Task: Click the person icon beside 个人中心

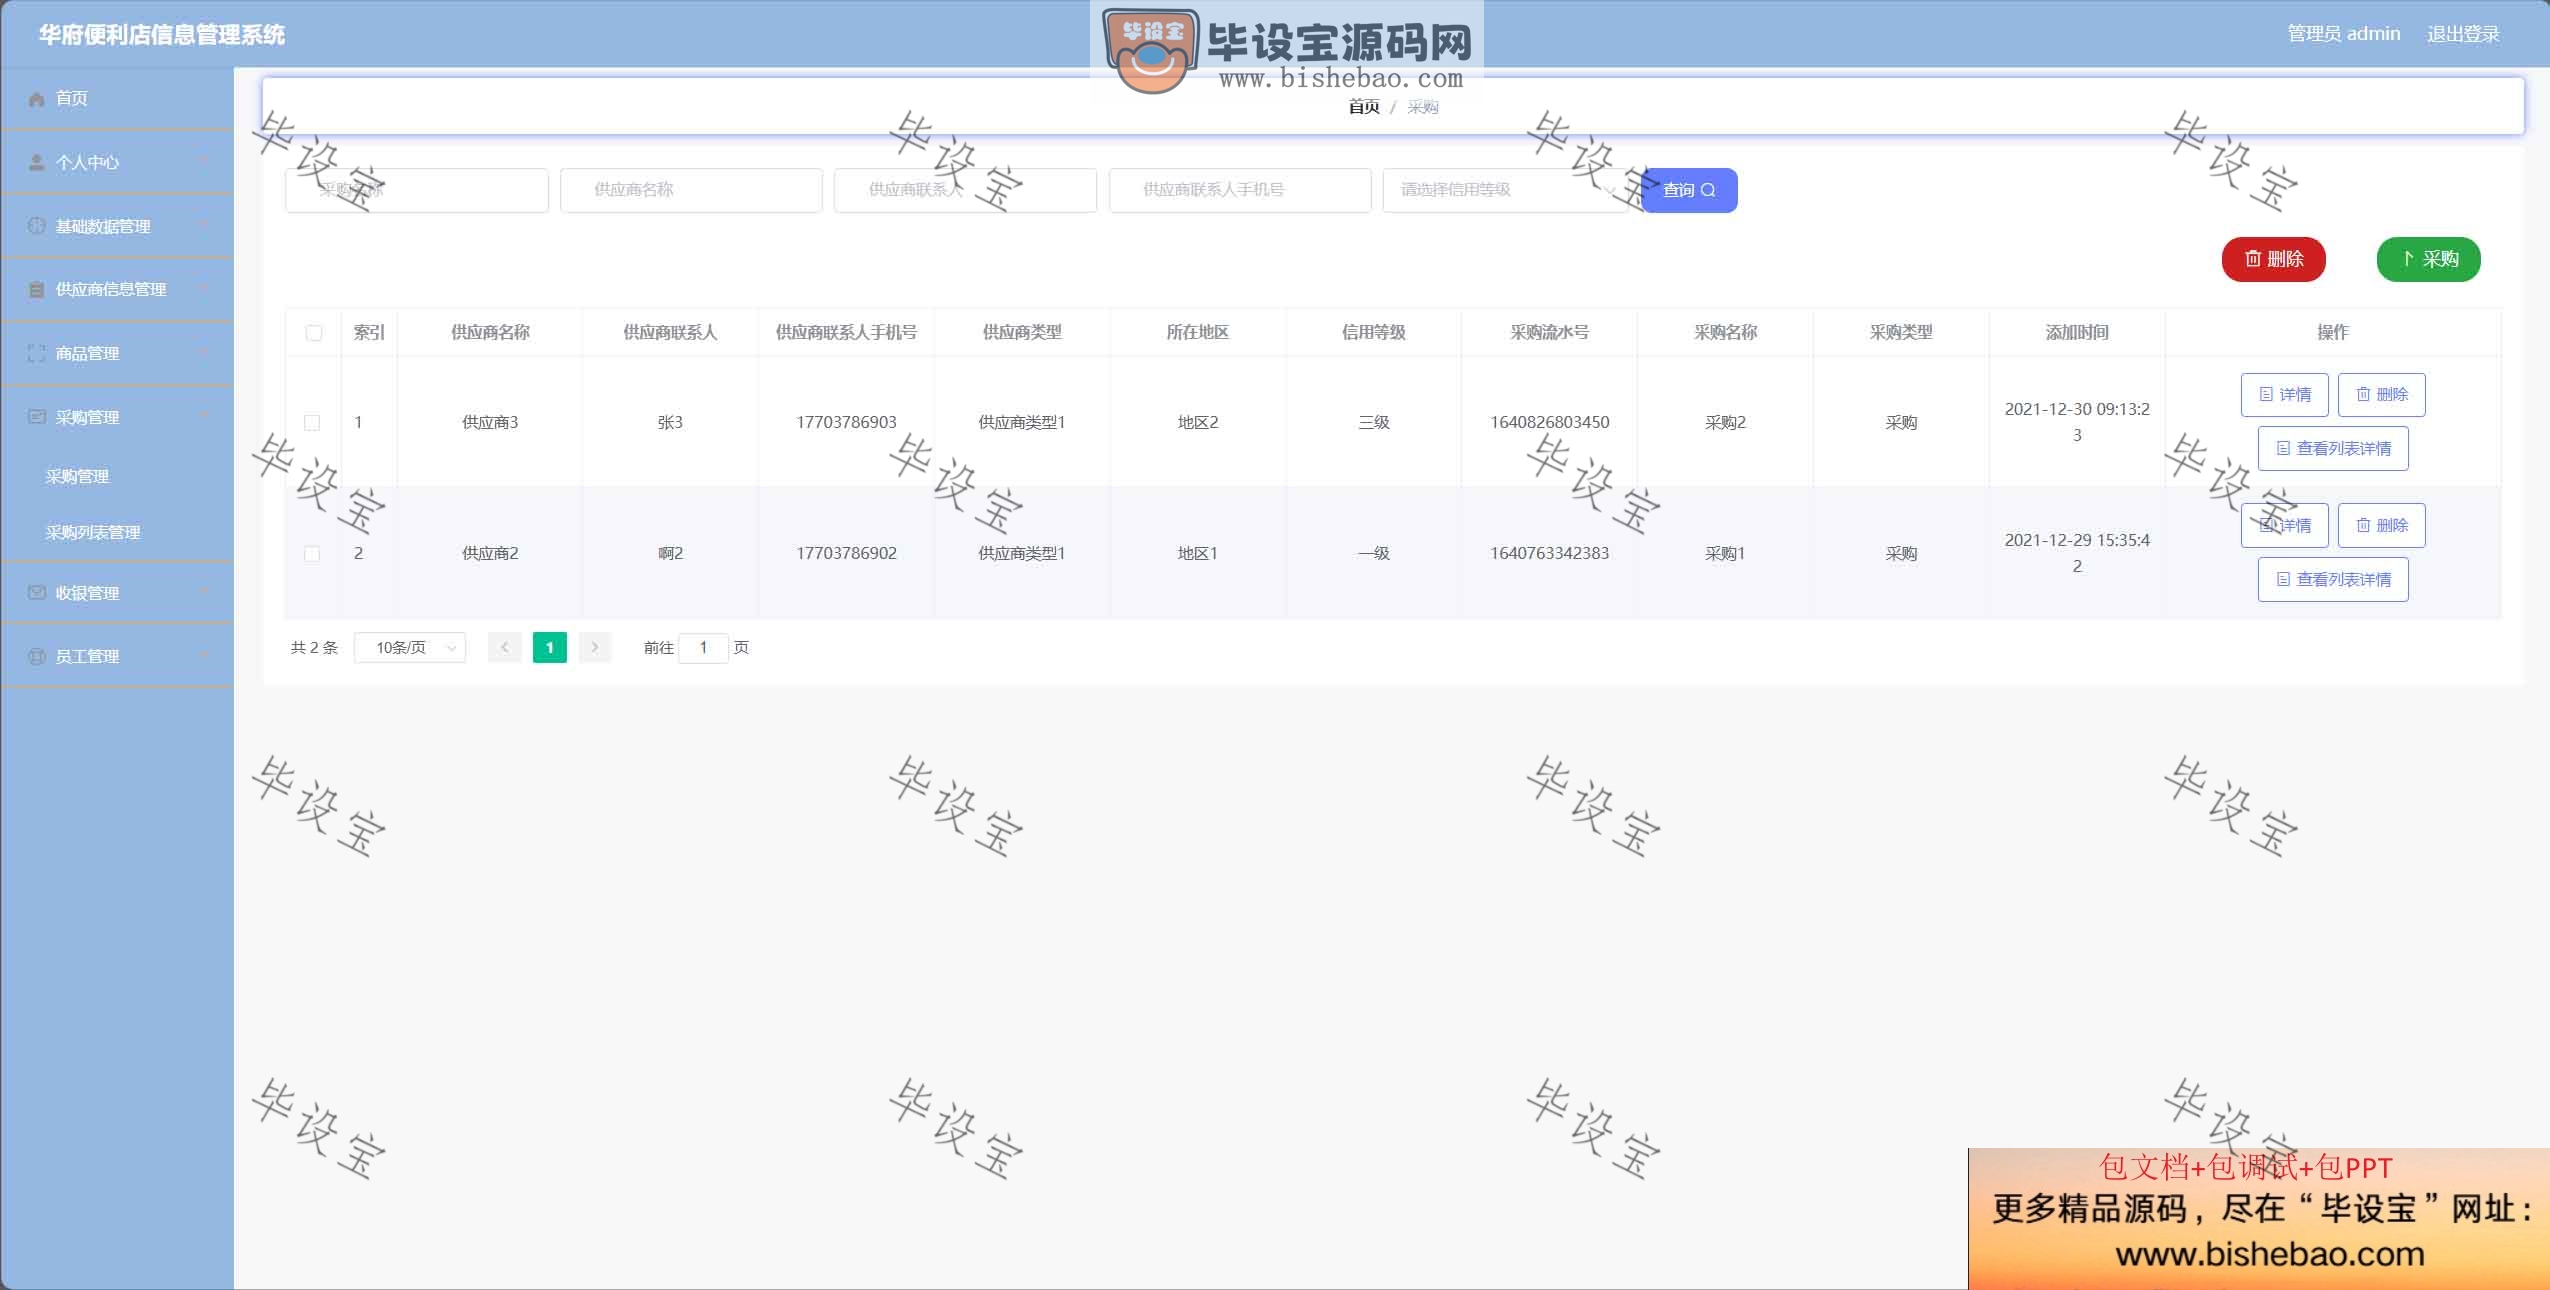Action: point(37,162)
